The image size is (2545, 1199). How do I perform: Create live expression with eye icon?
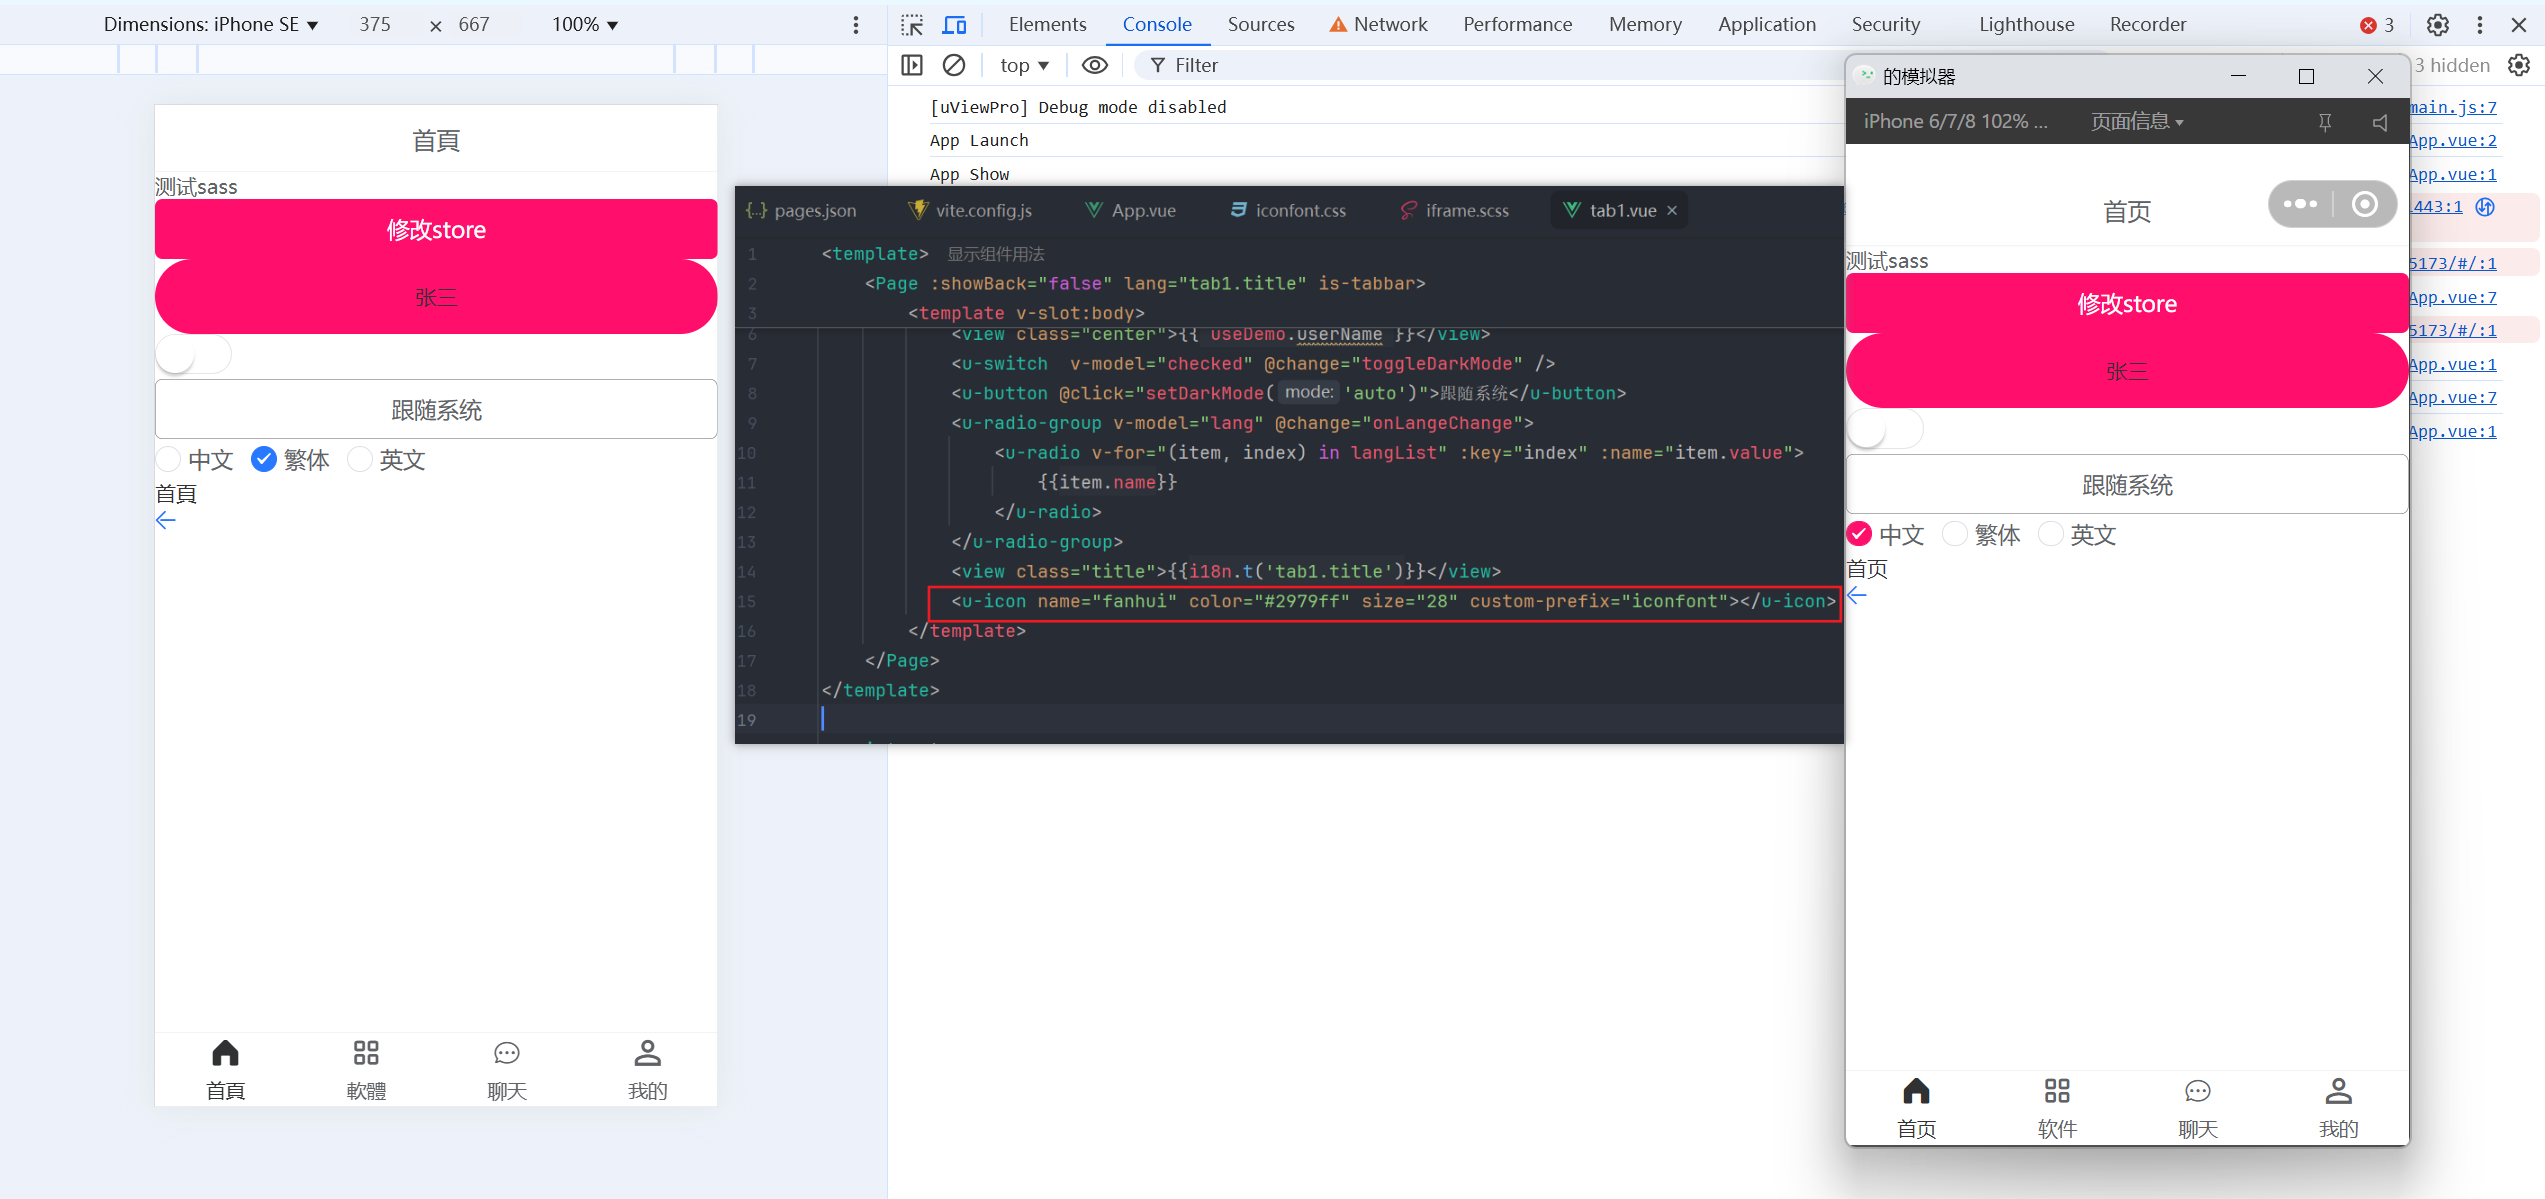click(x=1095, y=65)
